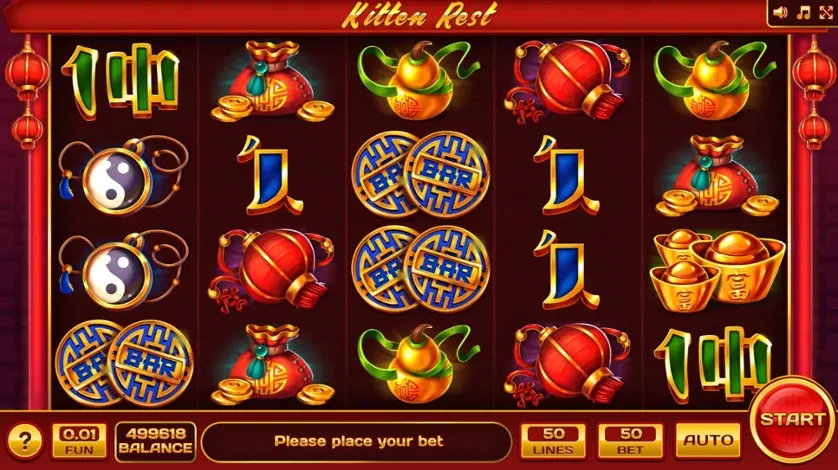Screen dimensions: 838x470
Task: Enable AUTO spin mode
Action: point(708,441)
